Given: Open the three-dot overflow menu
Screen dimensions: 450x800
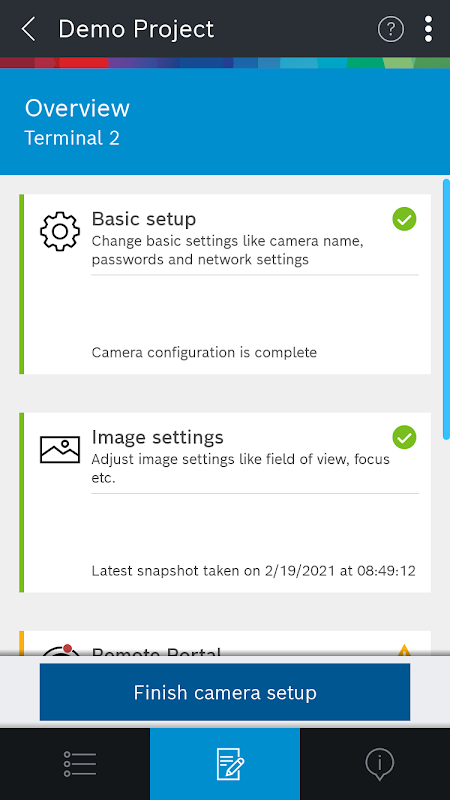Looking at the screenshot, I should point(428,29).
